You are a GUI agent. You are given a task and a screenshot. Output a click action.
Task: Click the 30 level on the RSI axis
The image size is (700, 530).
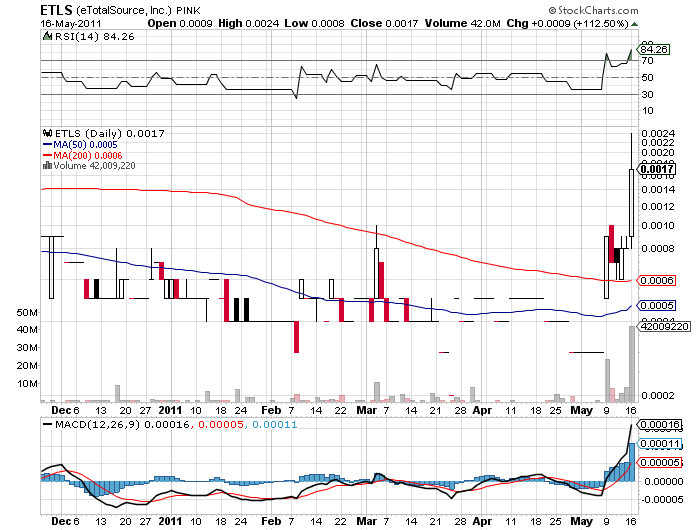[x=647, y=94]
